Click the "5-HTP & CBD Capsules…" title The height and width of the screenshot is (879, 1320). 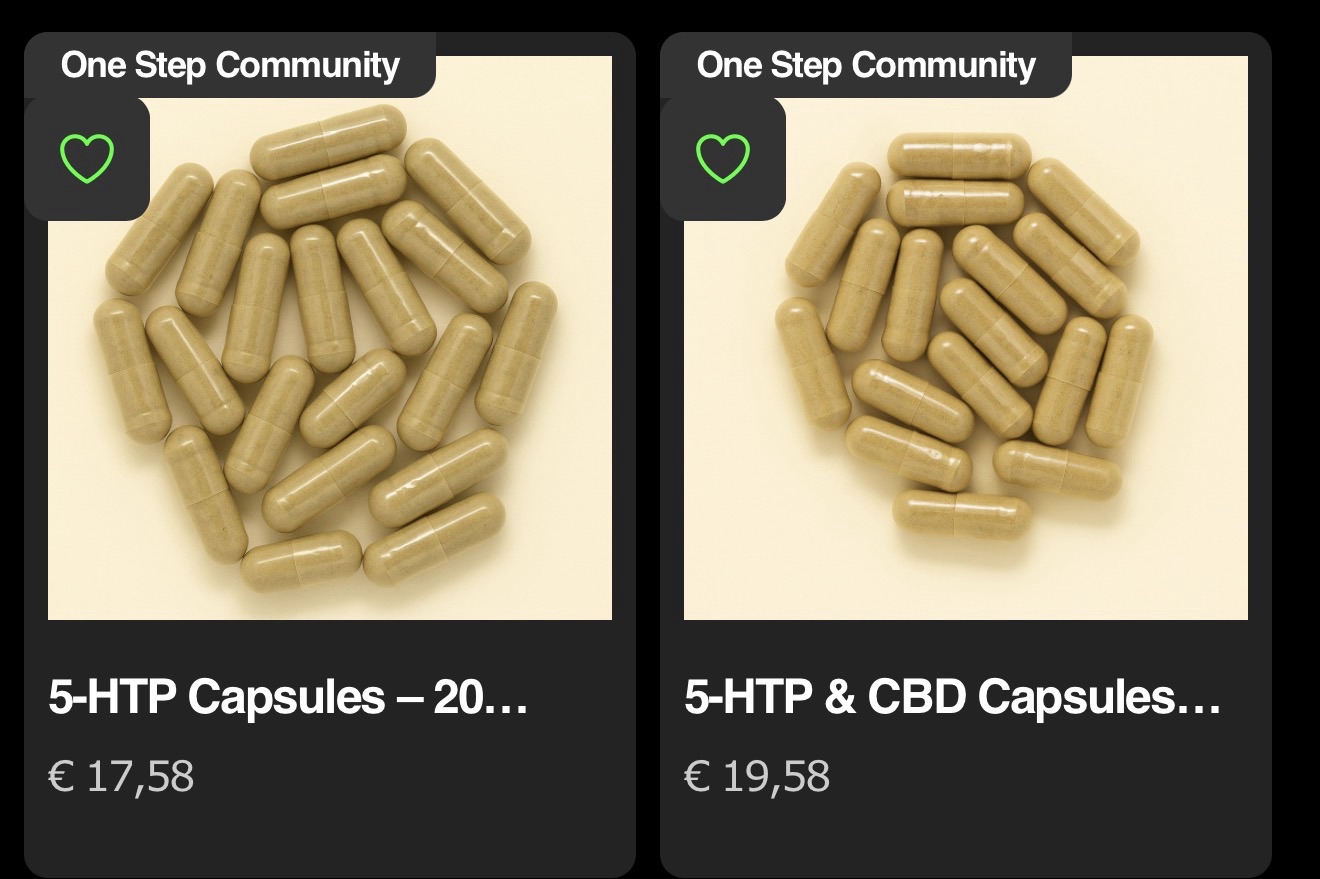pos(952,697)
